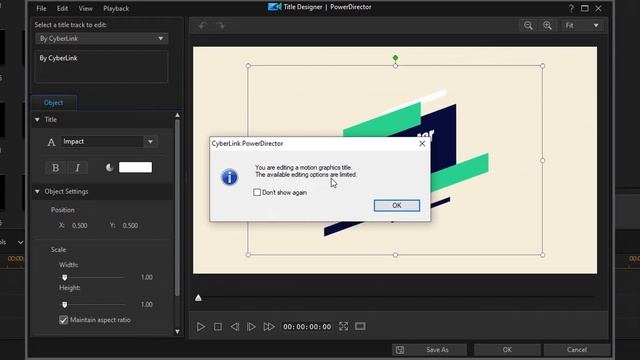Click the X position value 0.500
The image size is (640, 360).
click(80, 225)
